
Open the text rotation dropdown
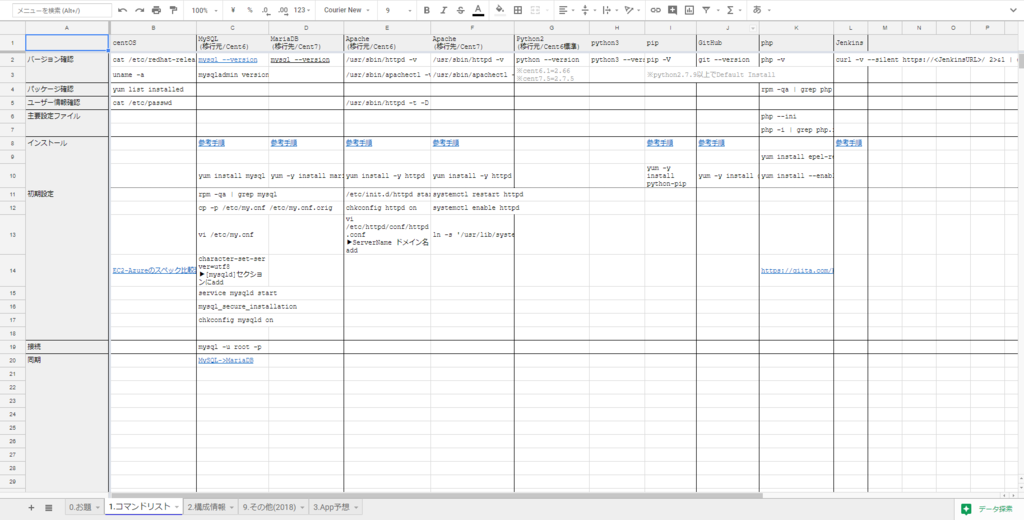632,10
